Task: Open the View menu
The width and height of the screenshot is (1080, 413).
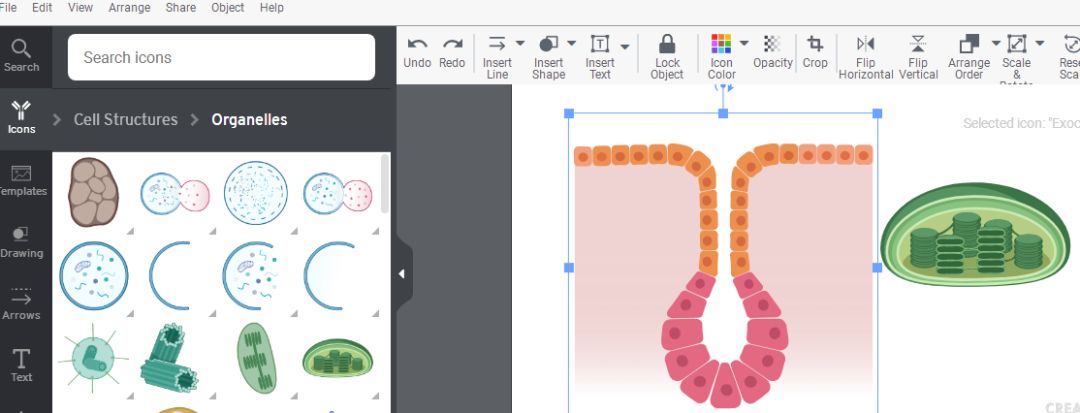Action: 81,8
